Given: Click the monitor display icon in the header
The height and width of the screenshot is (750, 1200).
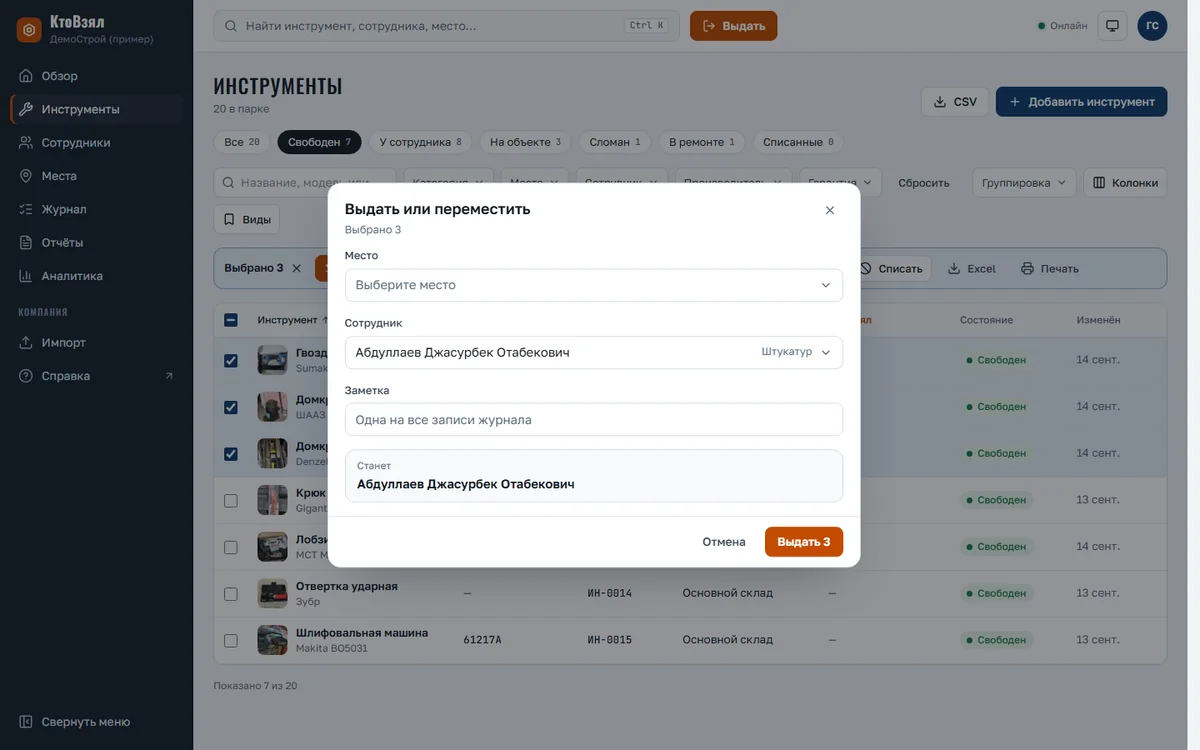Looking at the screenshot, I should (x=1112, y=26).
